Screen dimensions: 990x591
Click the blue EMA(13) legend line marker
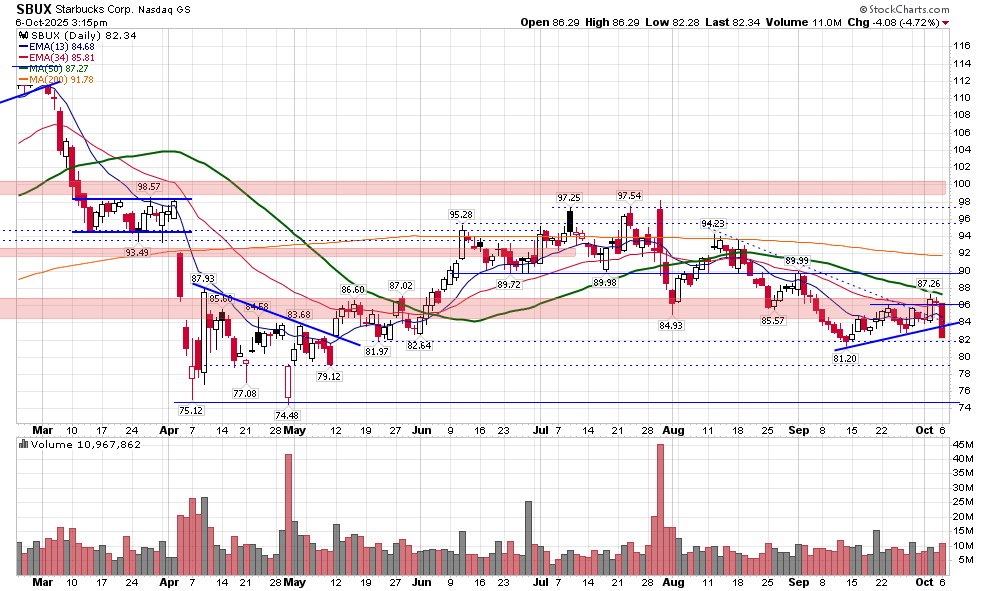coord(23,46)
